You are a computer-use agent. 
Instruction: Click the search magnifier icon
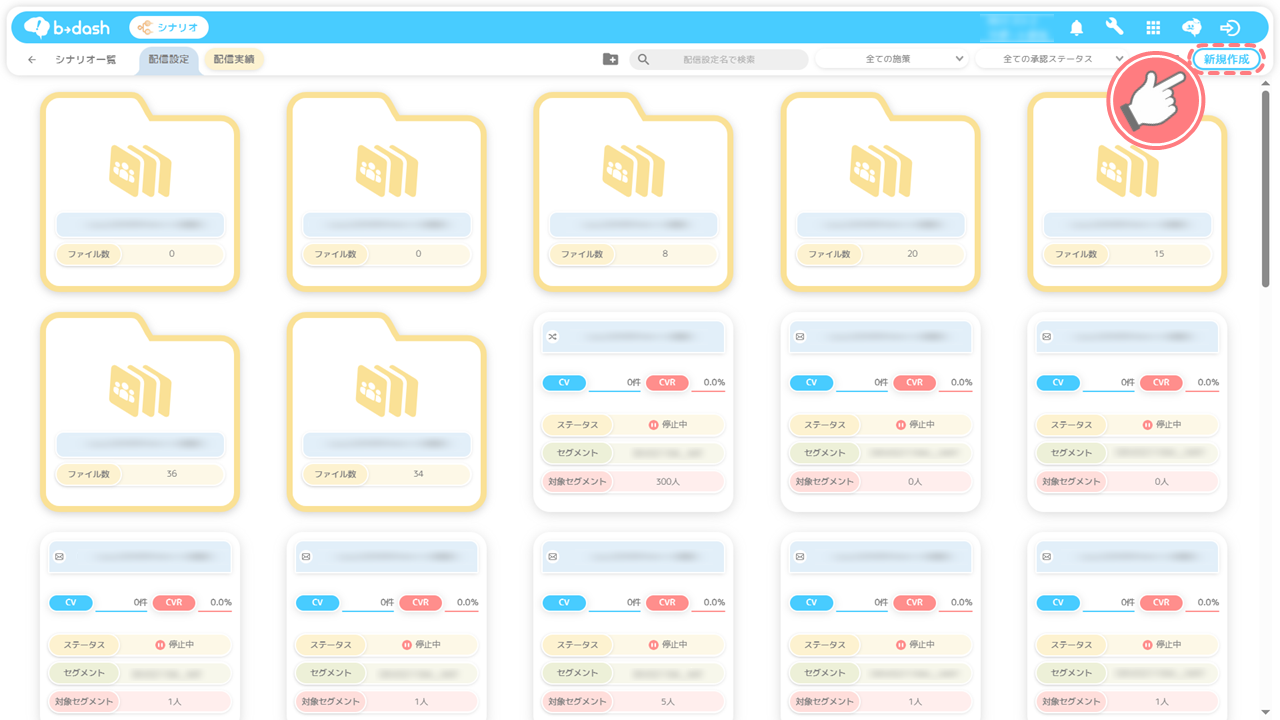coord(644,60)
